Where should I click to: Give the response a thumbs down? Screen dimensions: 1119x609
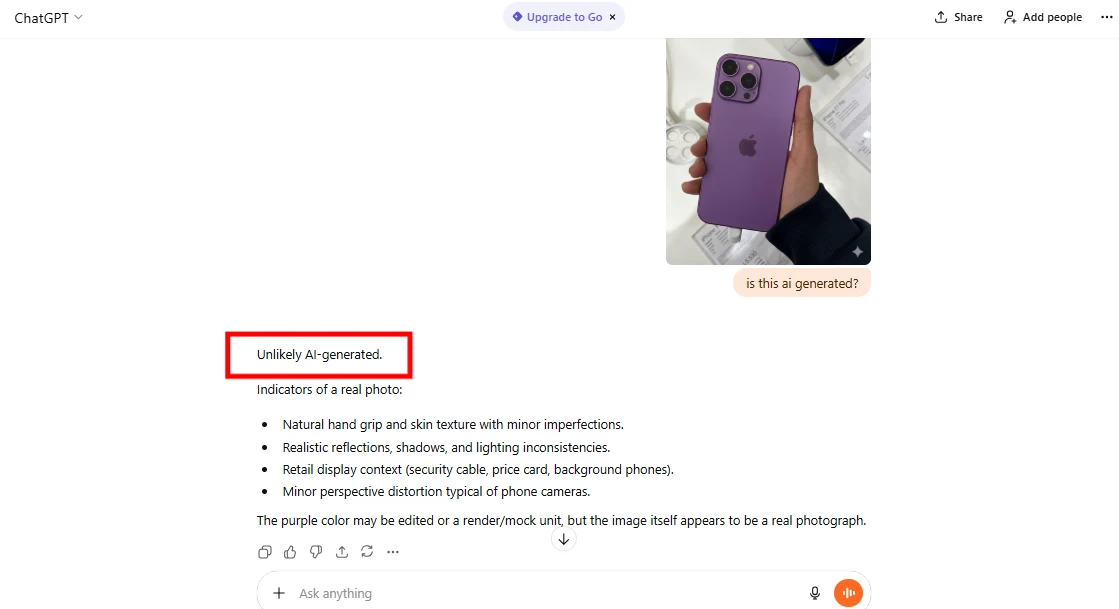[315, 552]
